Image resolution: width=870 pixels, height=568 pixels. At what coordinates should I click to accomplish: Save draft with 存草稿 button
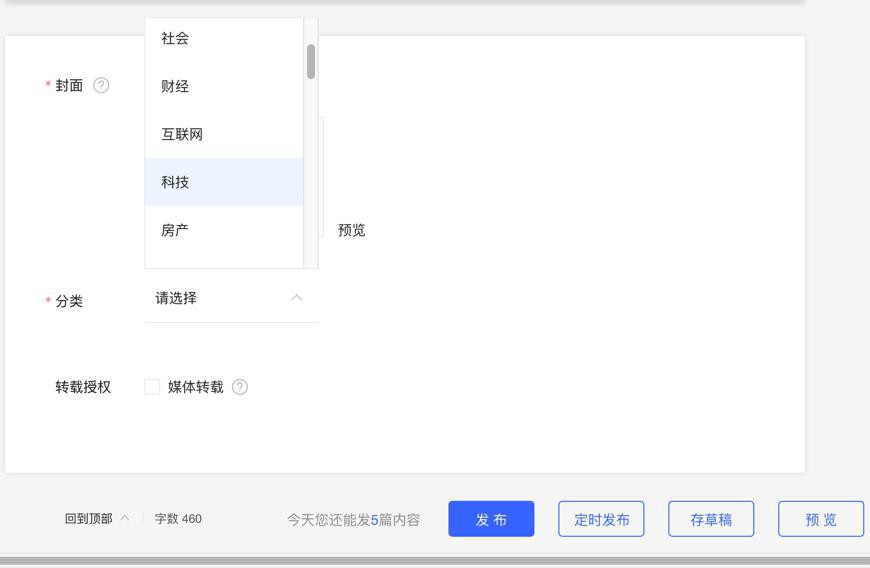(711, 519)
